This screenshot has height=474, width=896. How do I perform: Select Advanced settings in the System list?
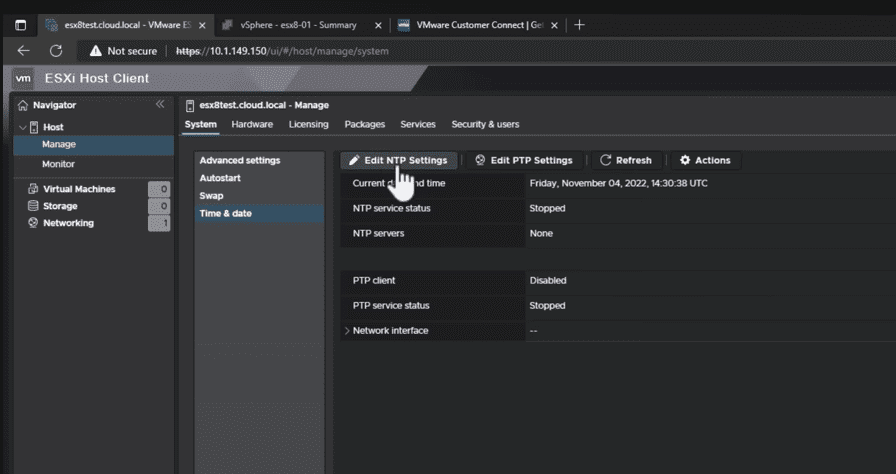[240, 160]
